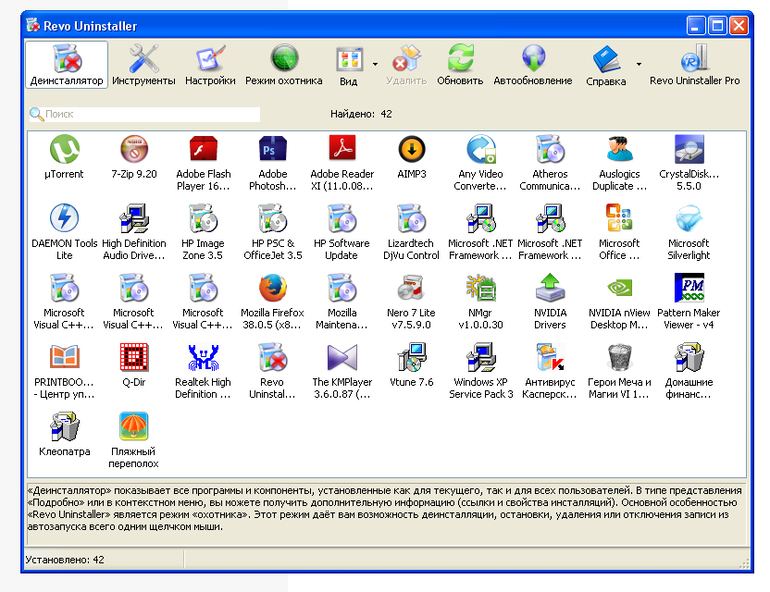Open Revo Uninstaller Pro link button
770x592 pixels.
694,65
